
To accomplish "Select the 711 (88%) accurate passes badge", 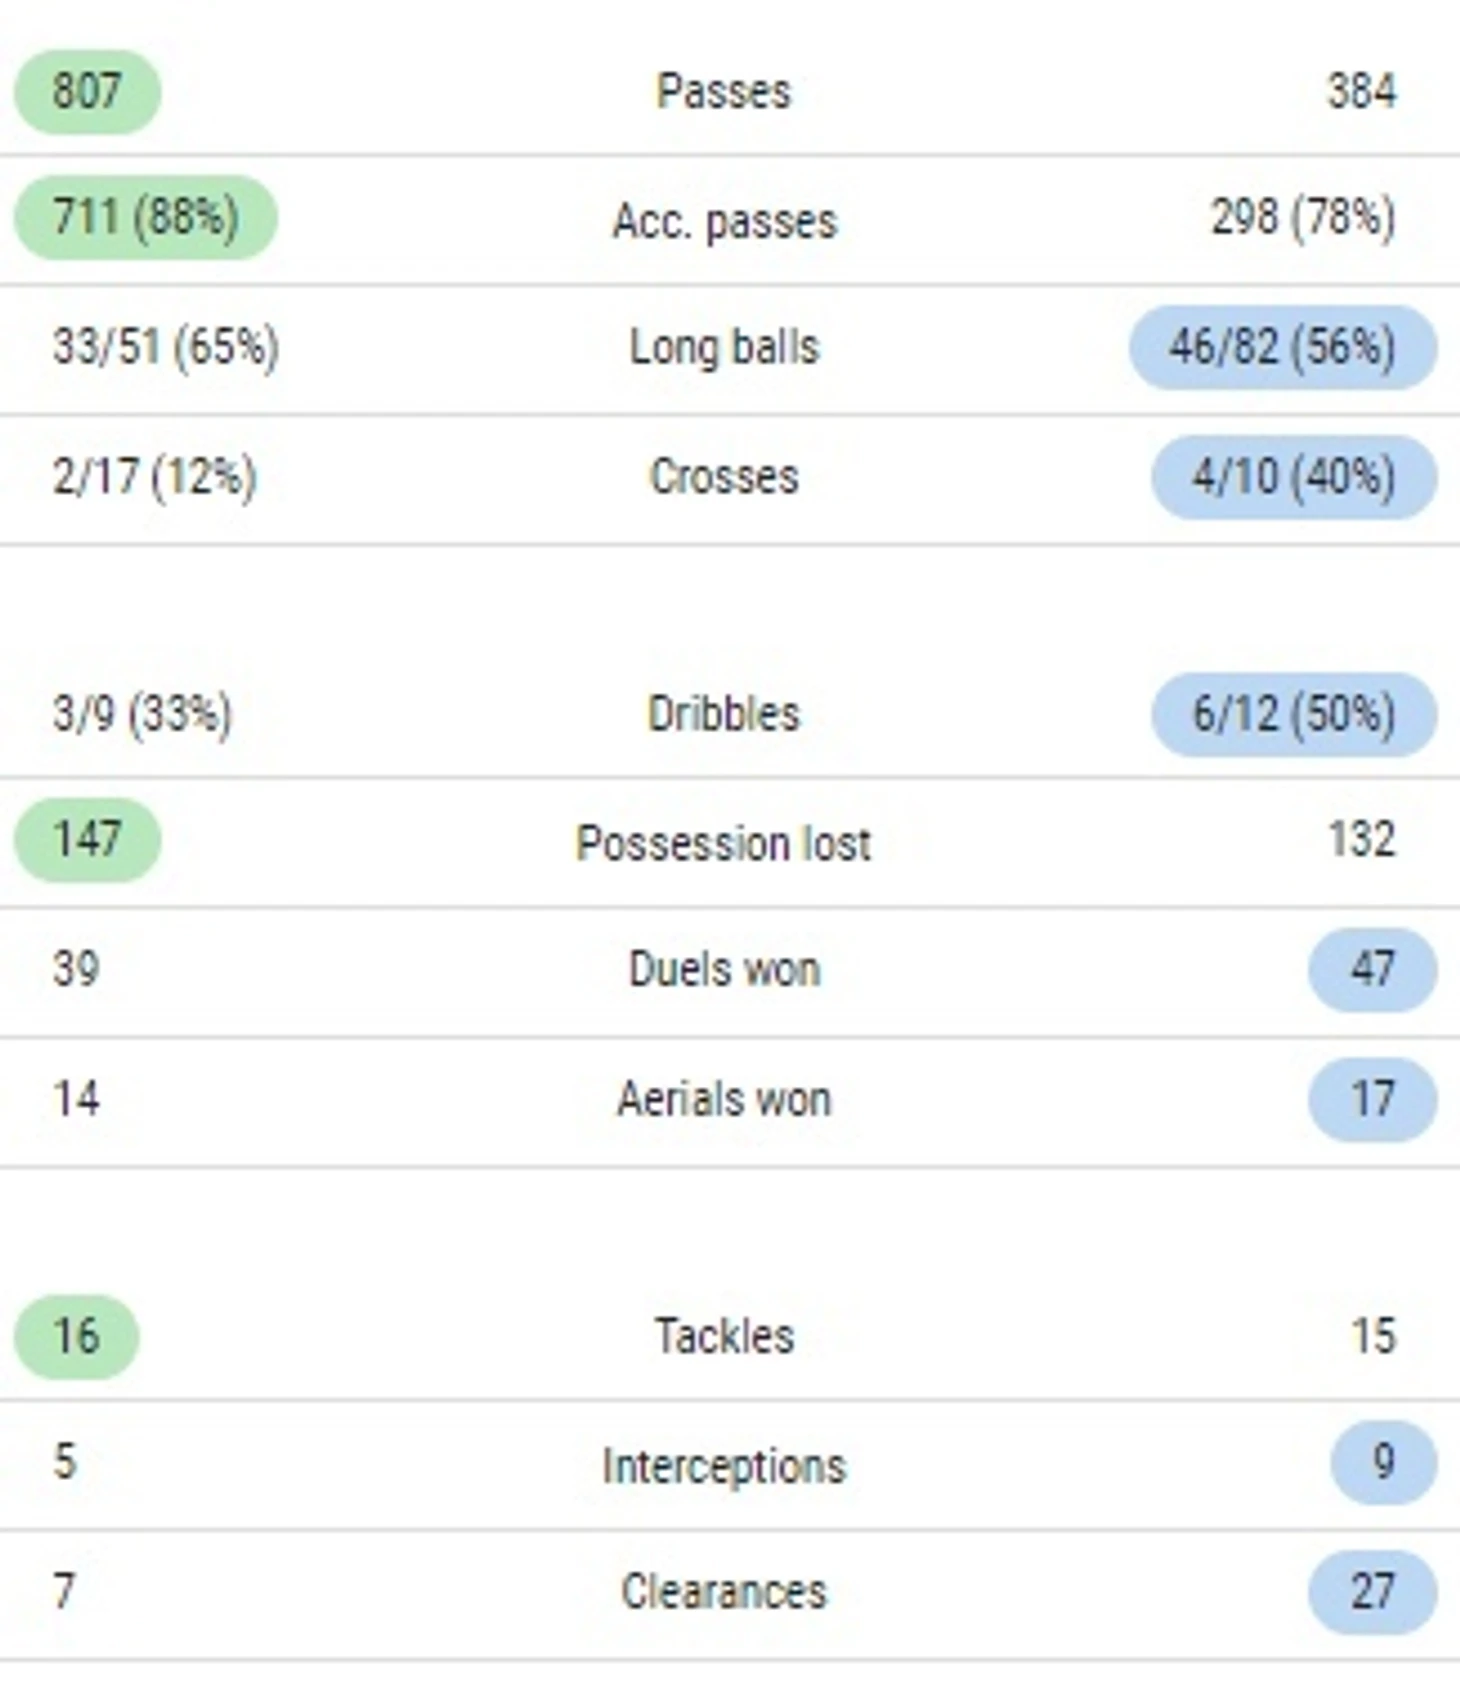I will (x=145, y=217).
